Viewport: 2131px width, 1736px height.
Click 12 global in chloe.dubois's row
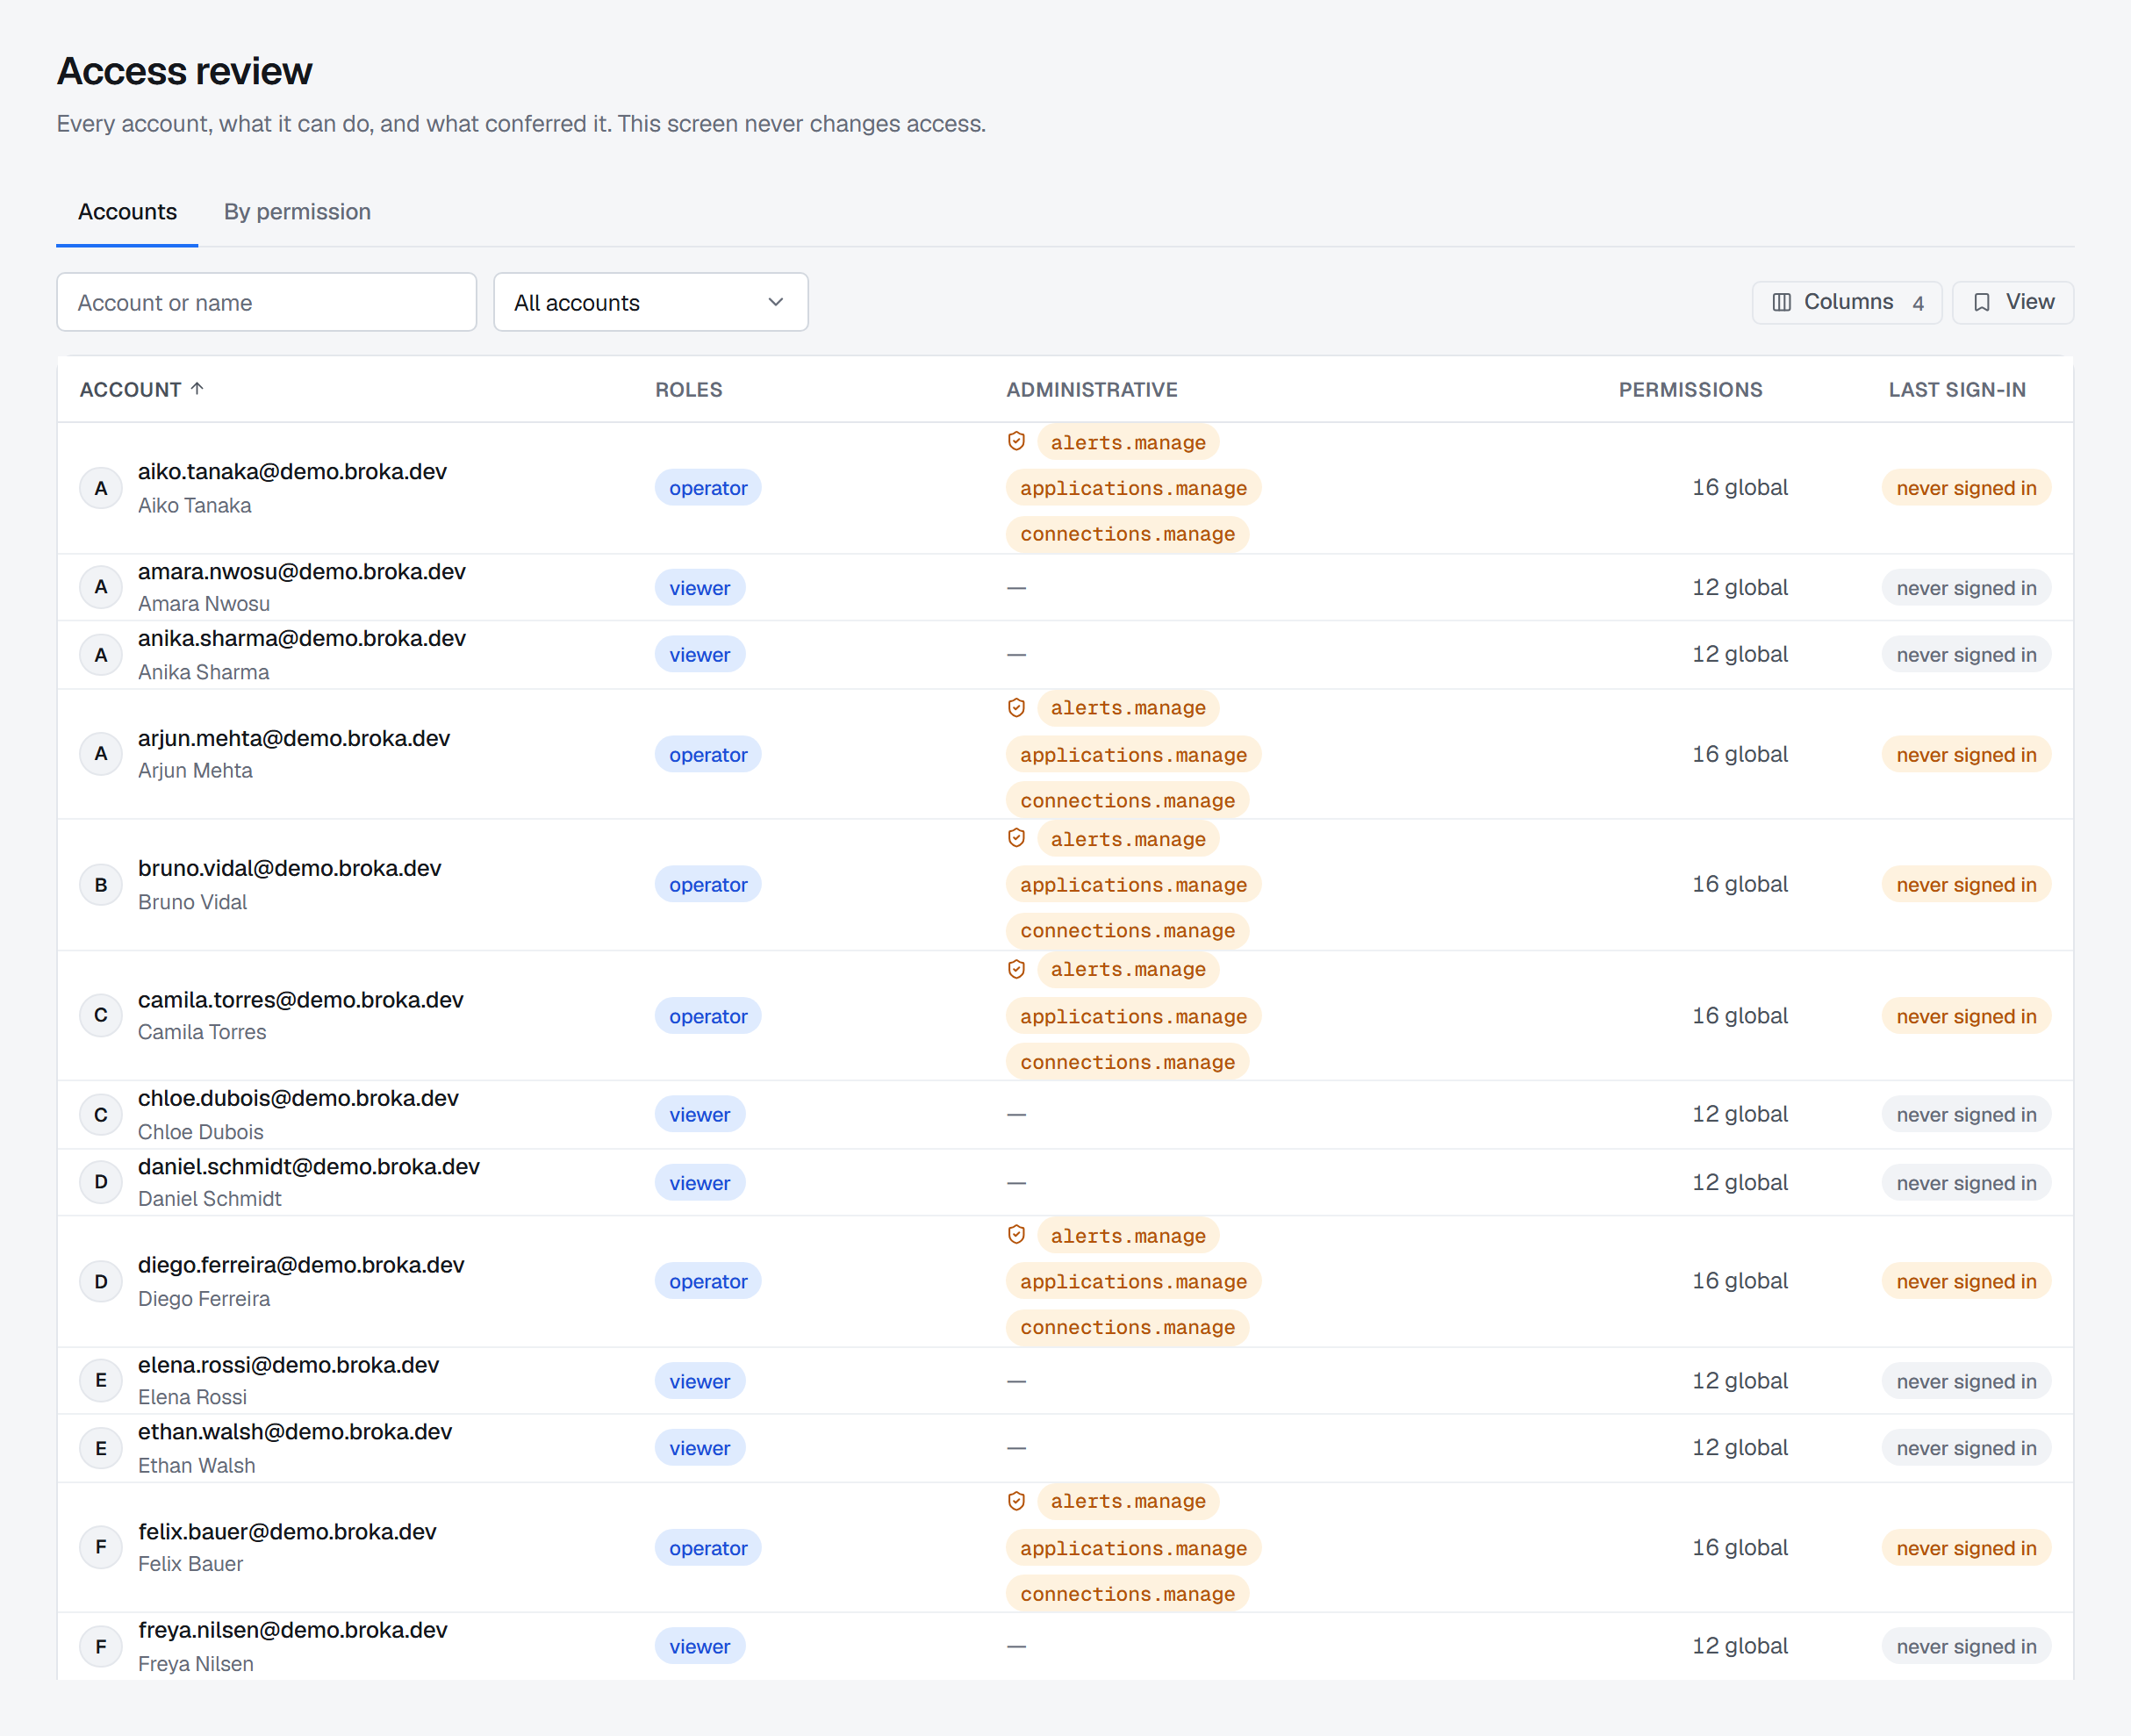1739,1114
